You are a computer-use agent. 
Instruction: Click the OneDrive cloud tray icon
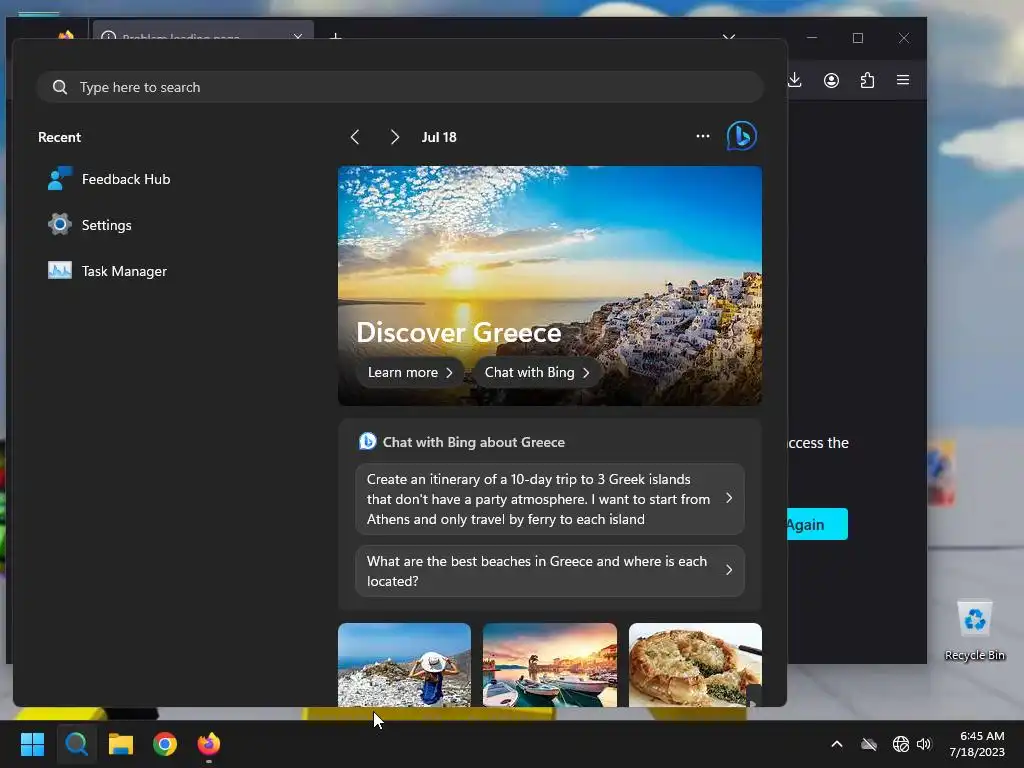tap(869, 744)
